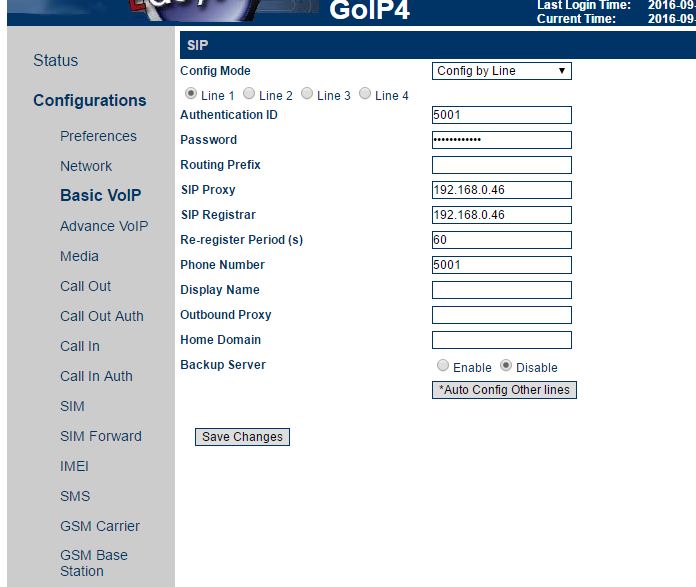Viewport: 696px width, 587px height.
Task: Click Auto Config Other lines button
Action: click(x=504, y=390)
